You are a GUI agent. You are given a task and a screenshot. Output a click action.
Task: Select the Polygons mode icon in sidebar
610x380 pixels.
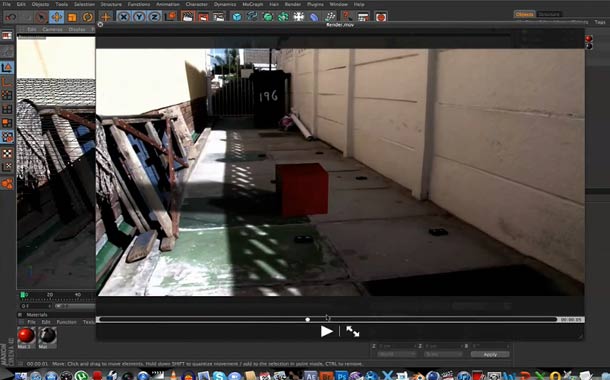7,123
